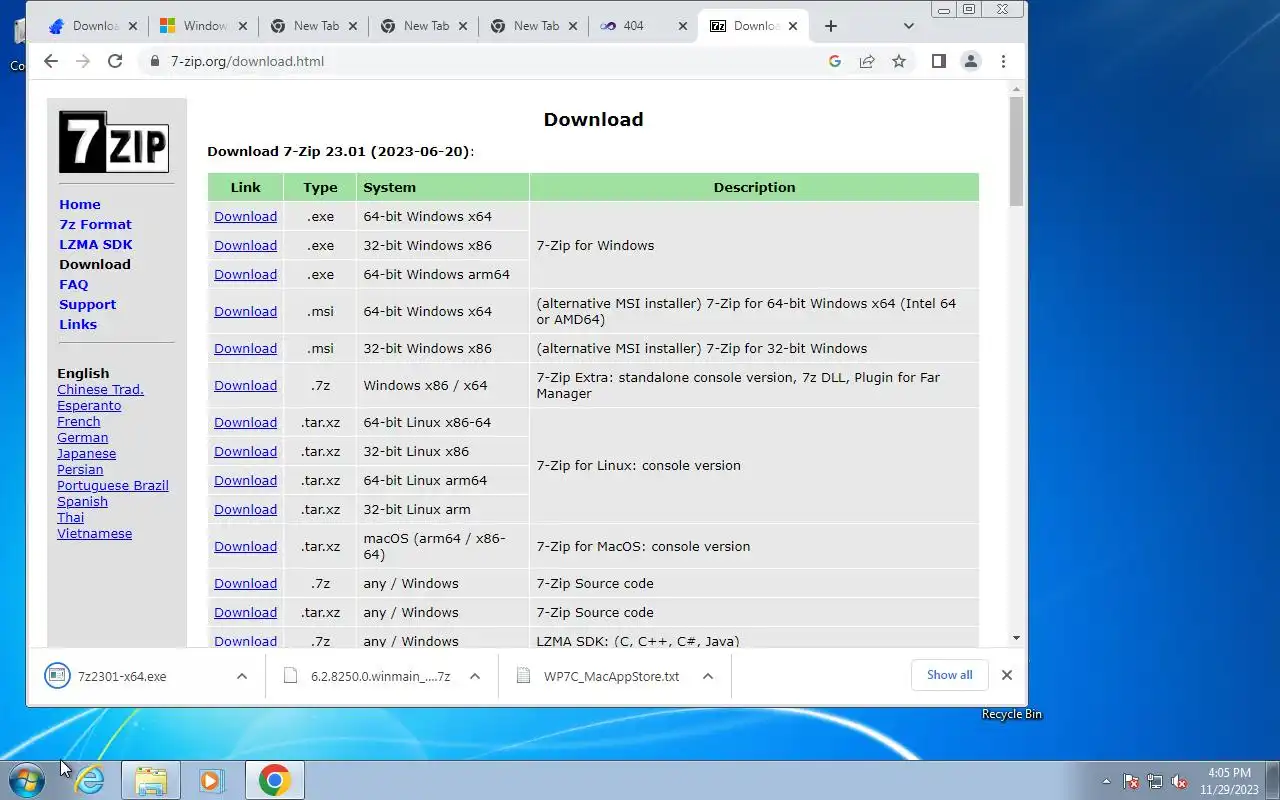Open the Support page
This screenshot has height=800, width=1280.
pyautogui.click(x=88, y=304)
